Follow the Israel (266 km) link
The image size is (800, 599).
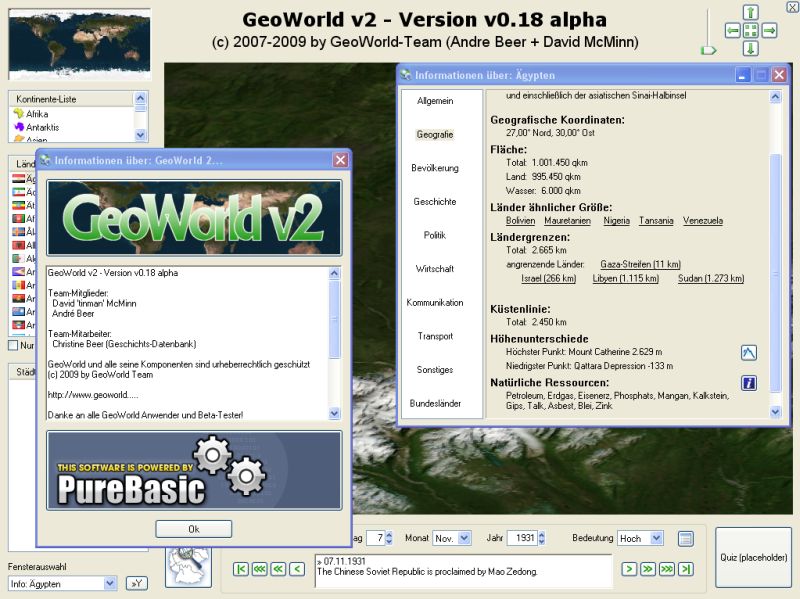(x=548, y=279)
